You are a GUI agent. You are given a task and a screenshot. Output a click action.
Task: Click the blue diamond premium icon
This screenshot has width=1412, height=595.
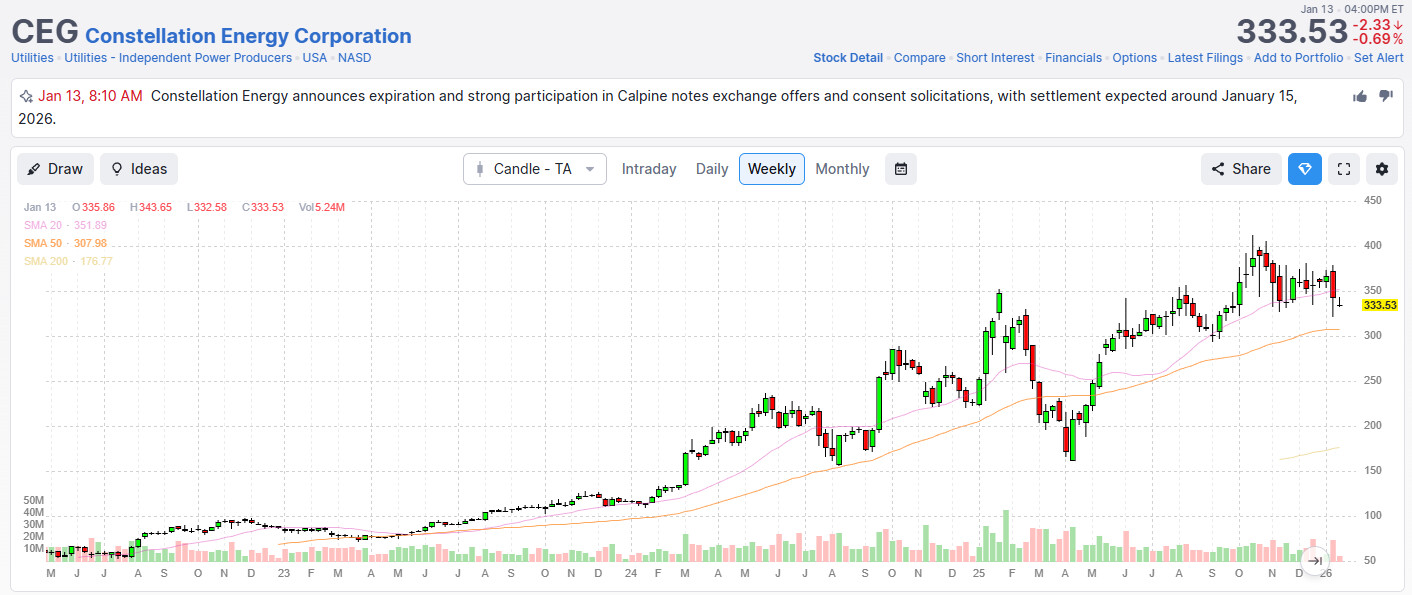[1304, 169]
